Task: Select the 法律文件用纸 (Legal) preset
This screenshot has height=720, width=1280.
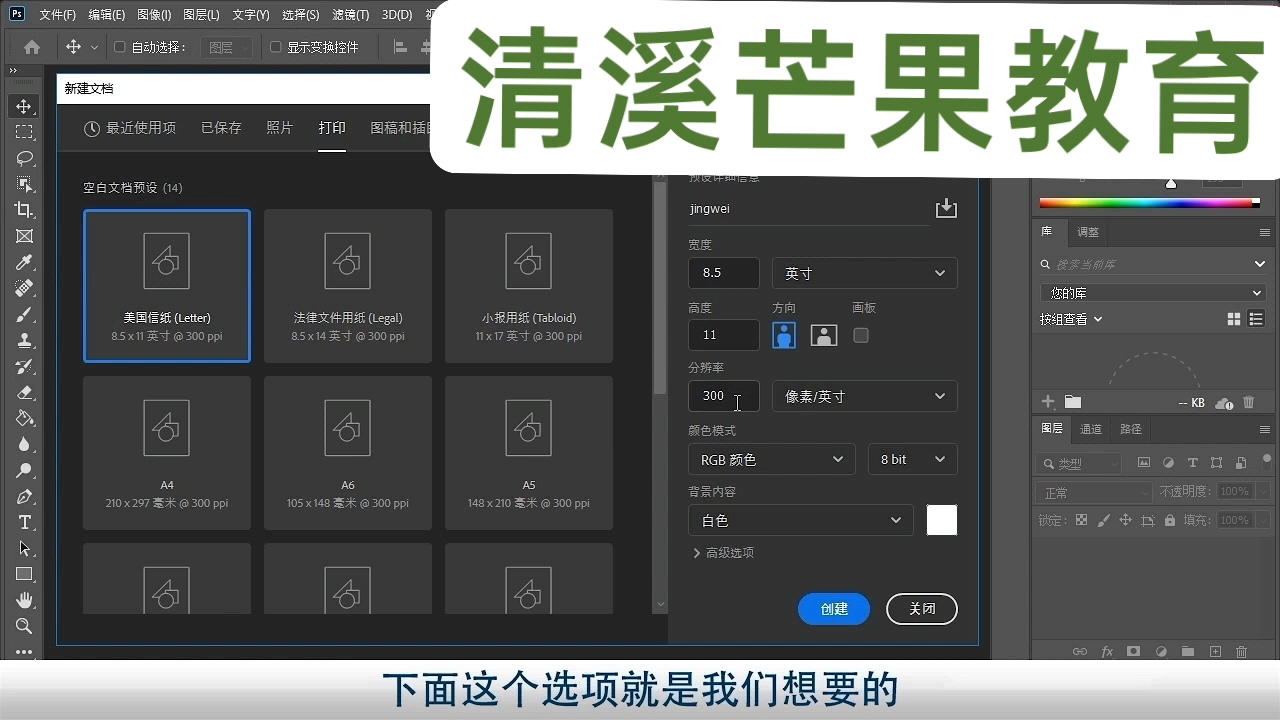Action: click(348, 286)
